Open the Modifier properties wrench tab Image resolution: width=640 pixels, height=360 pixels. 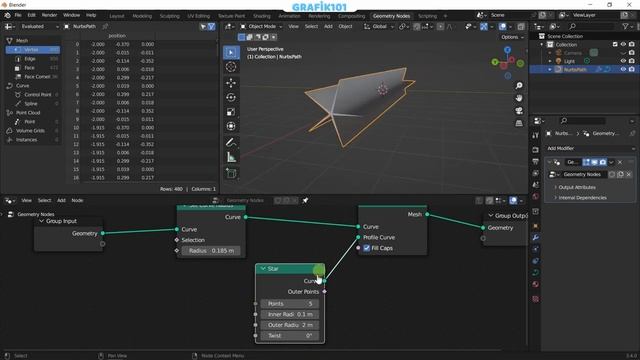536,238
